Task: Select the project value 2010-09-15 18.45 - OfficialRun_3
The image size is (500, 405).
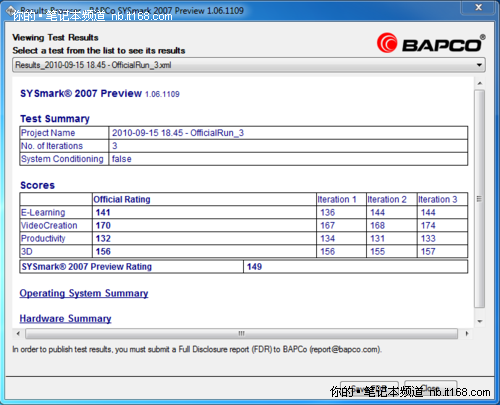Action: 178,133
